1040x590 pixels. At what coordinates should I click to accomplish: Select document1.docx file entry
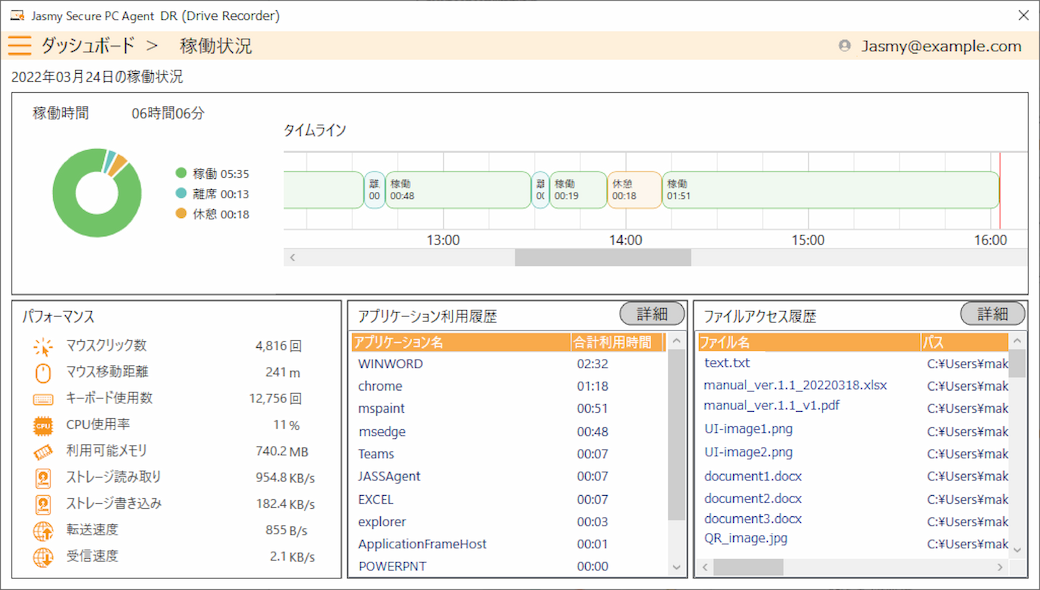(x=753, y=476)
